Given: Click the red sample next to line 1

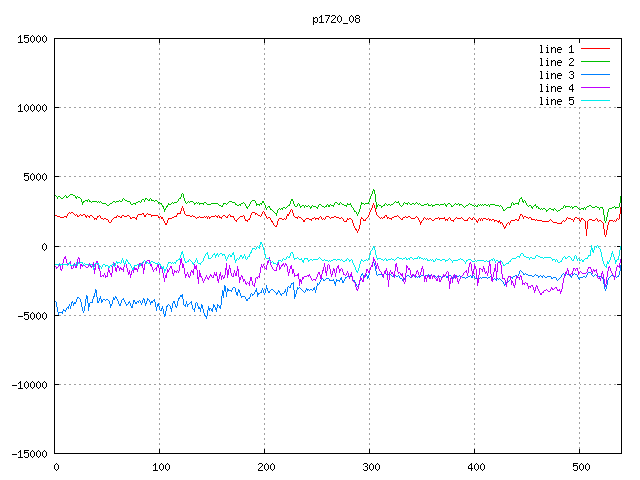Looking at the screenshot, I should [x=596, y=49].
